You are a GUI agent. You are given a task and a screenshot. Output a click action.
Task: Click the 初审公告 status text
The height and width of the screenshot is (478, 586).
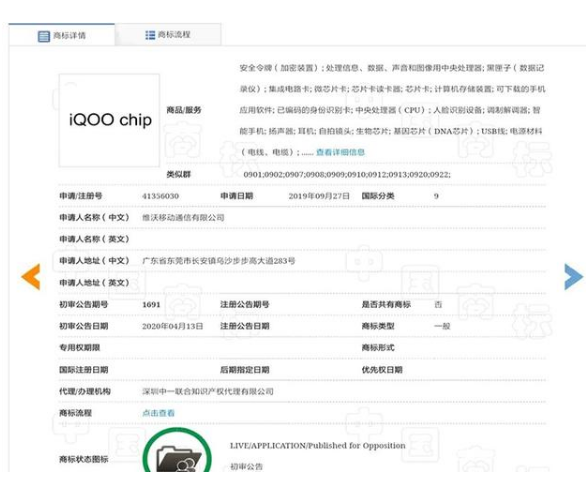[247, 466]
